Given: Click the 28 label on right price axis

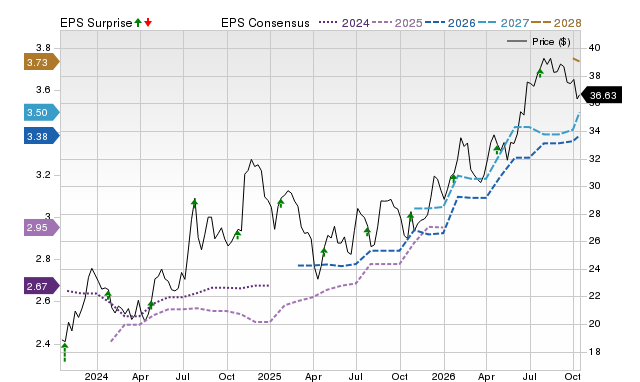Looking at the screenshot, I should [594, 213].
